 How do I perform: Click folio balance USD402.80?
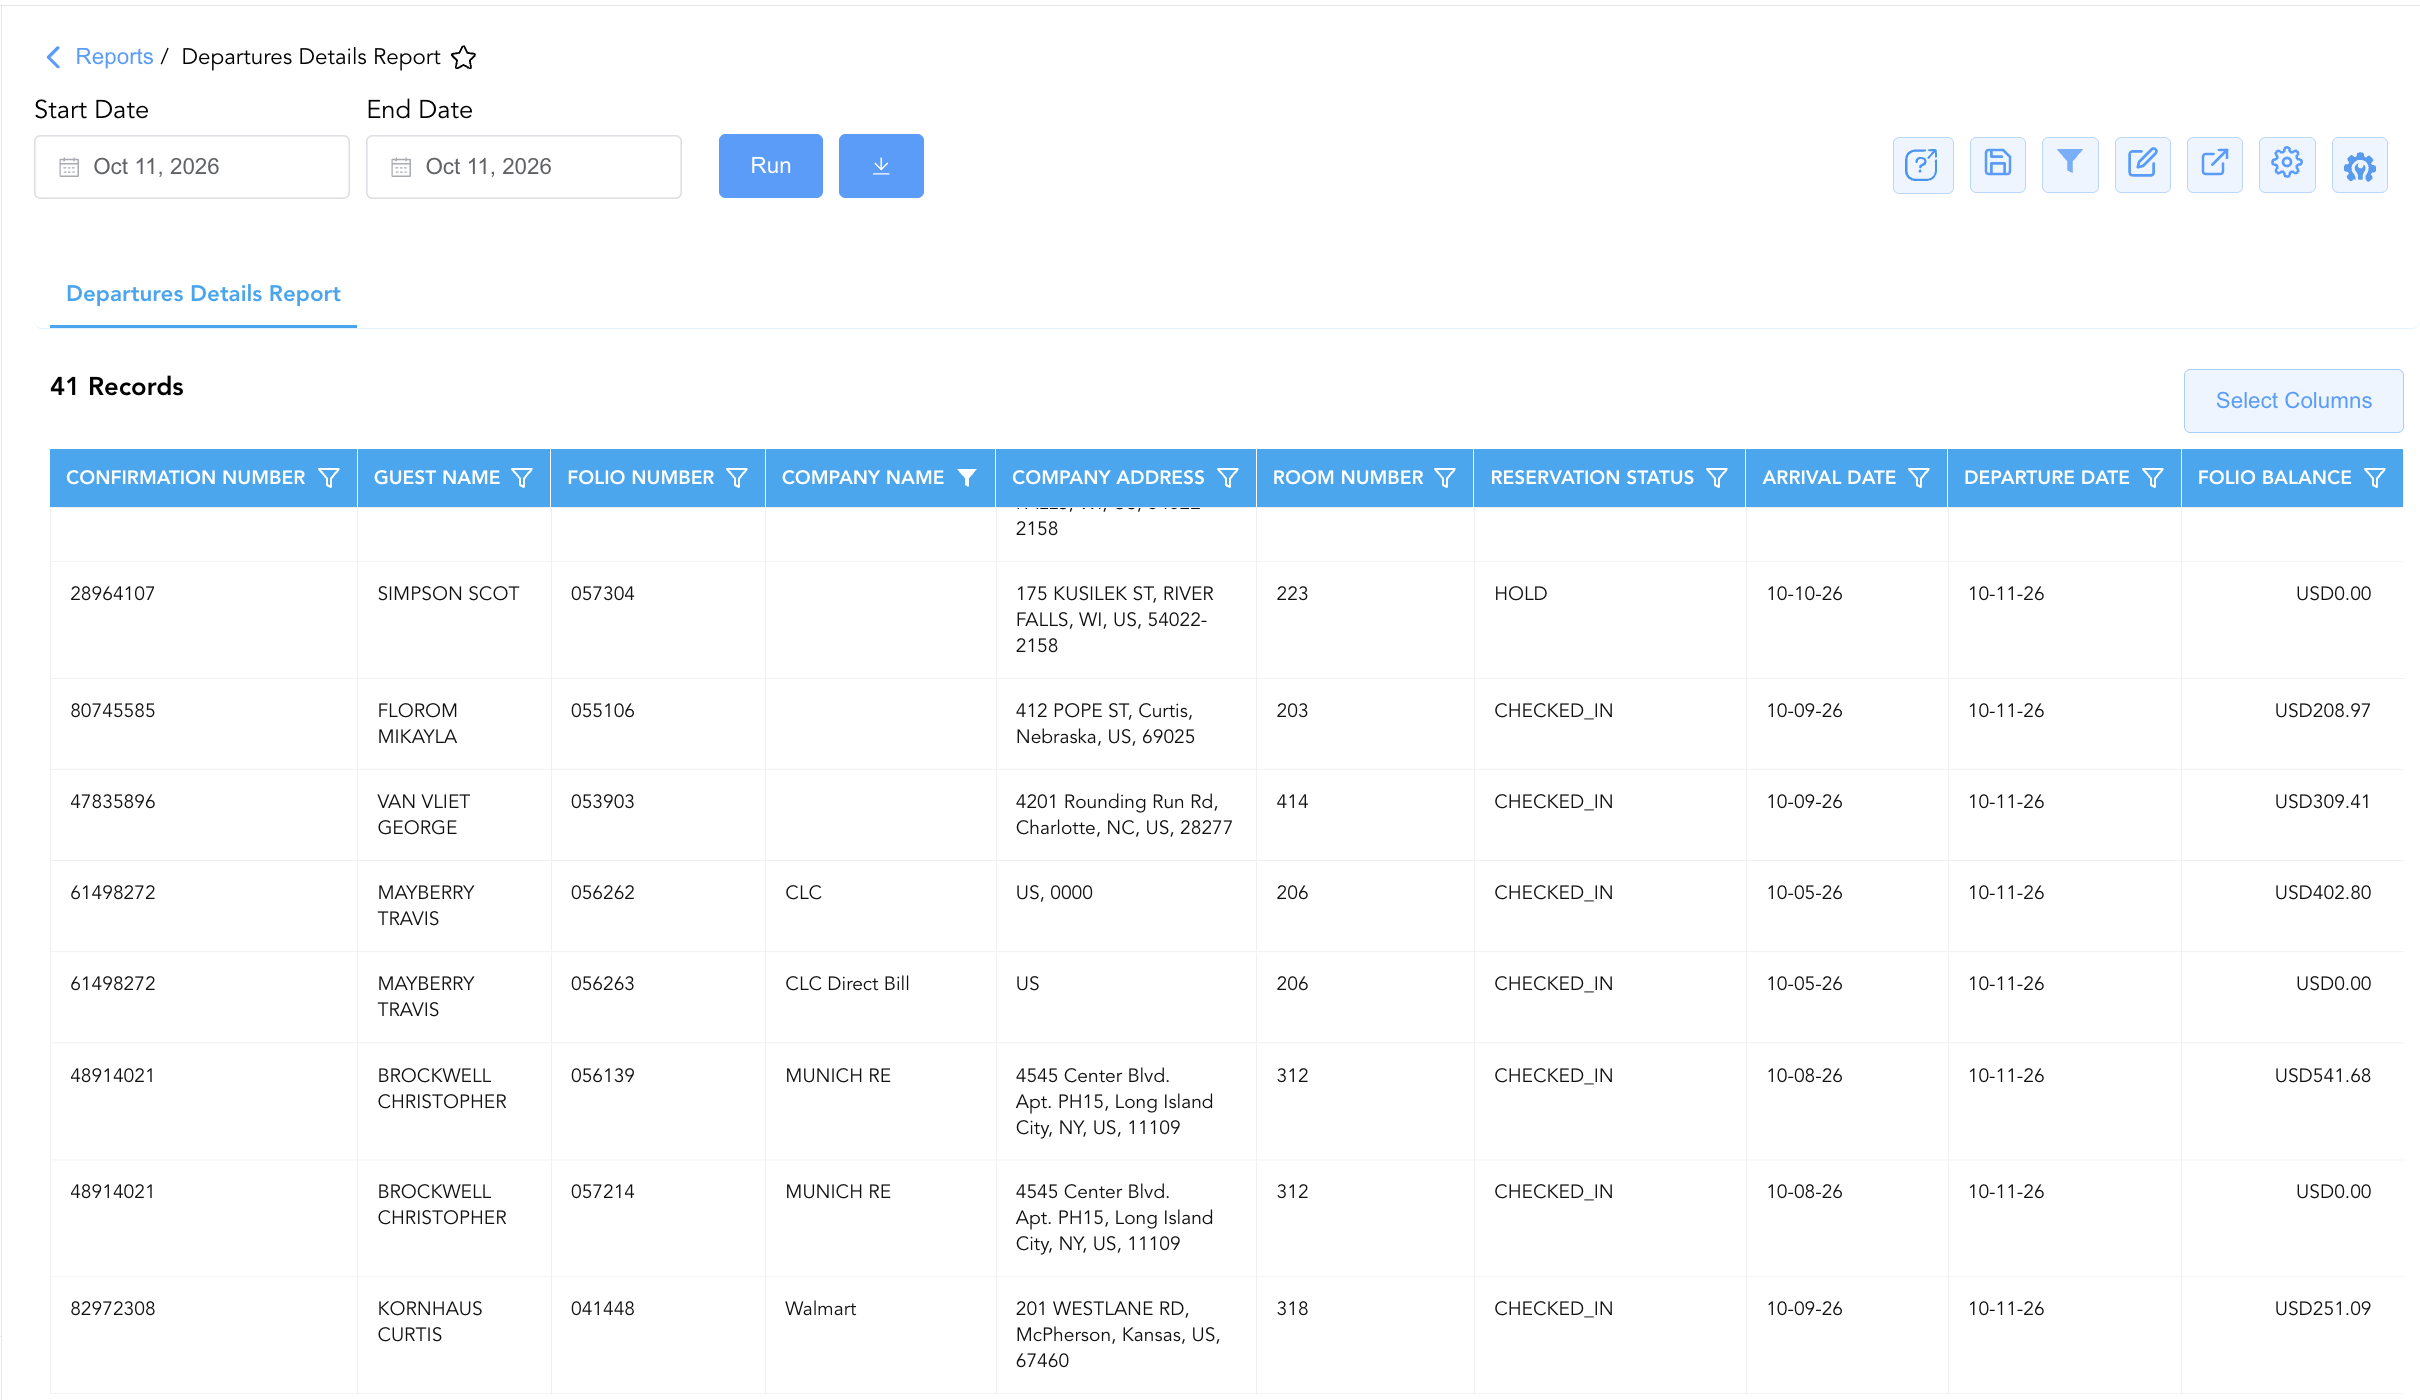(x=2322, y=893)
